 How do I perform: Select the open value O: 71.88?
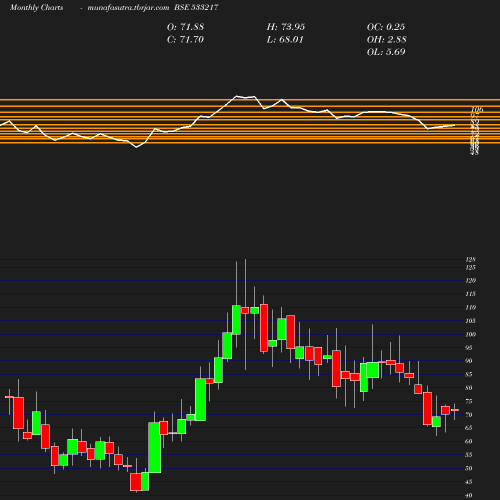pos(185,27)
